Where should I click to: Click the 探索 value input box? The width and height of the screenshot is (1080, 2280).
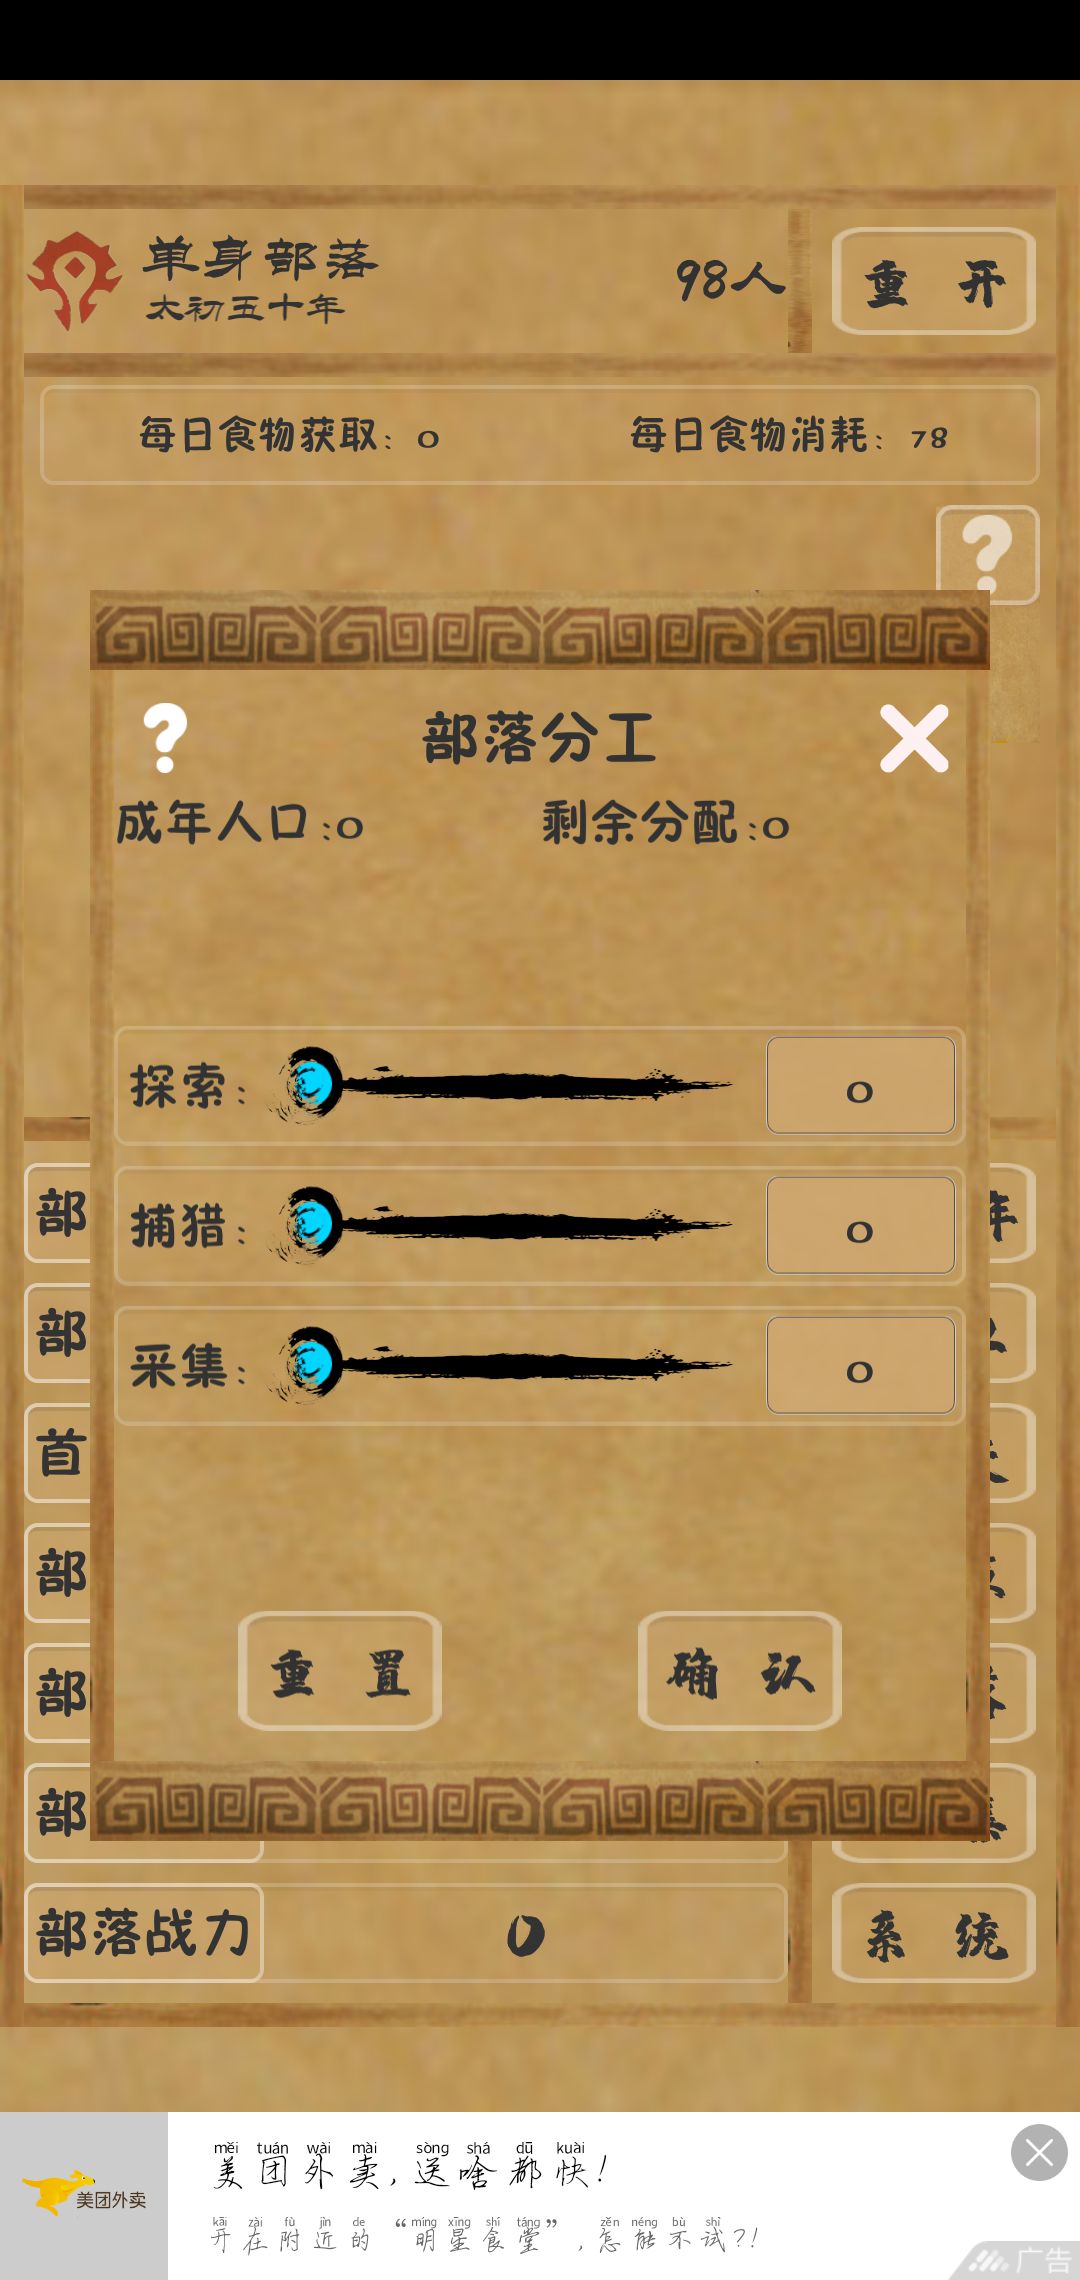(860, 1085)
